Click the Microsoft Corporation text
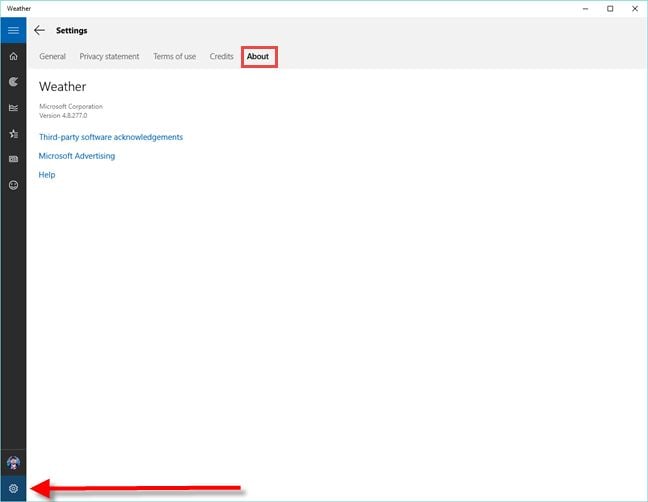648x502 pixels. point(71,107)
